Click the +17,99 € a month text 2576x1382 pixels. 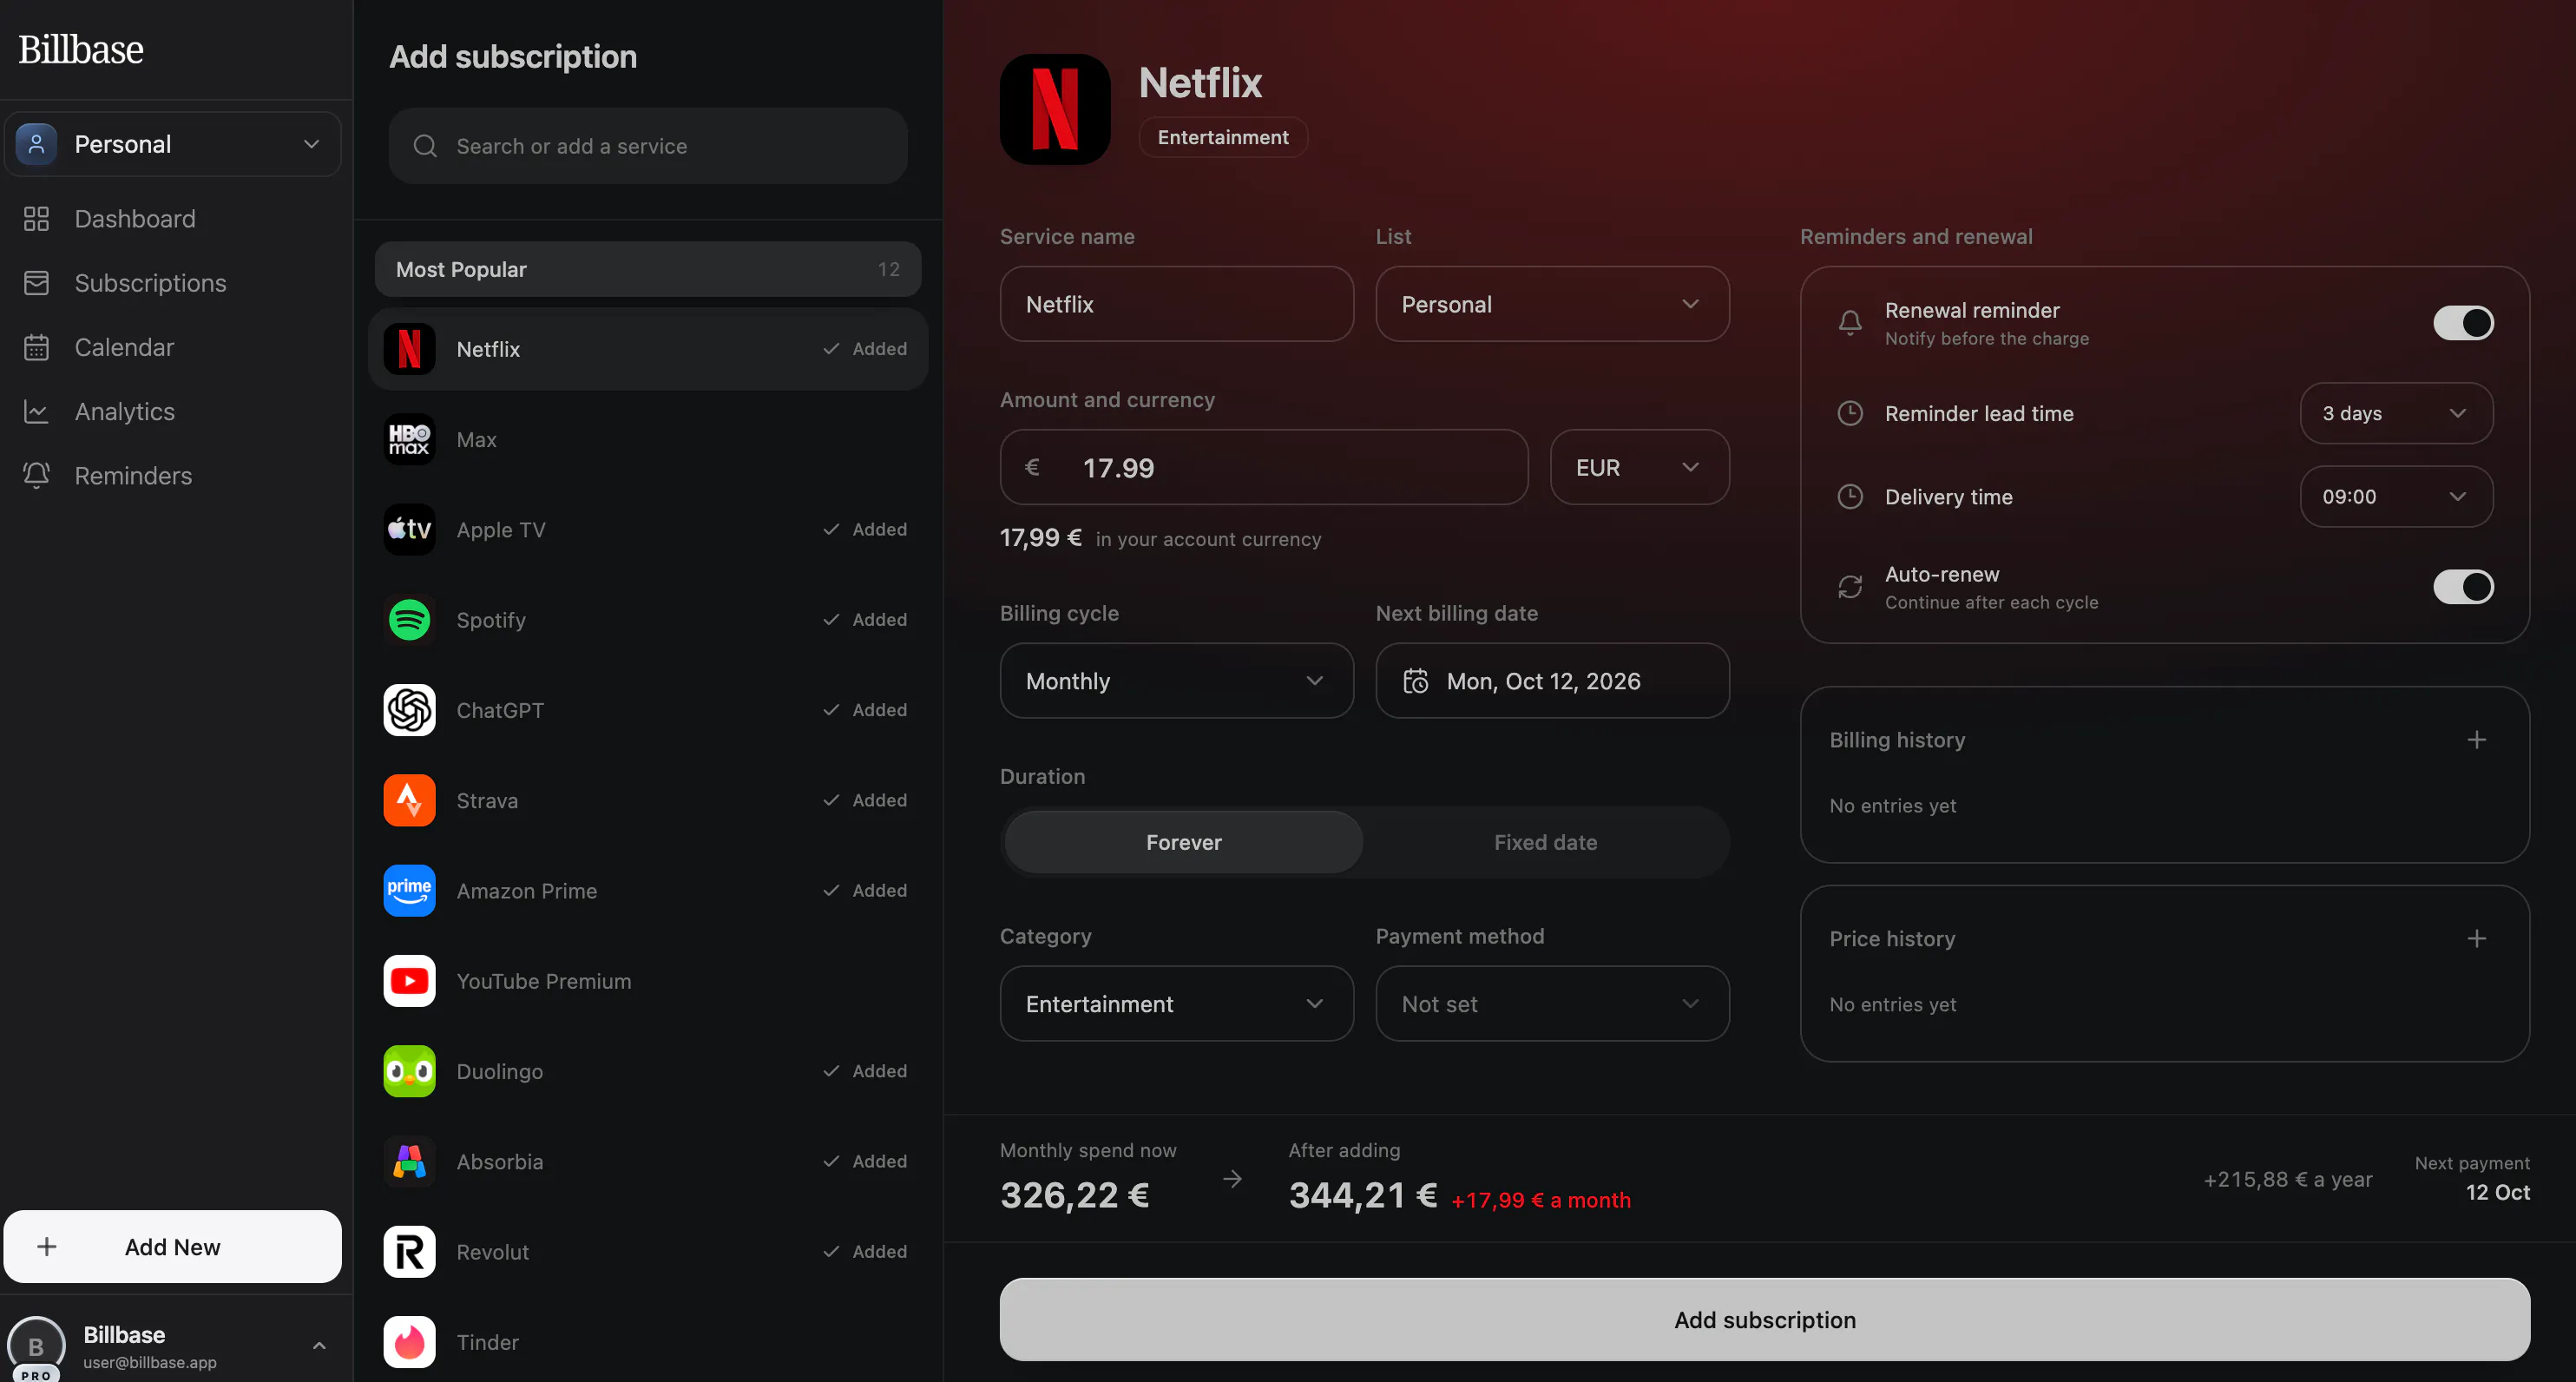pyautogui.click(x=1541, y=1200)
